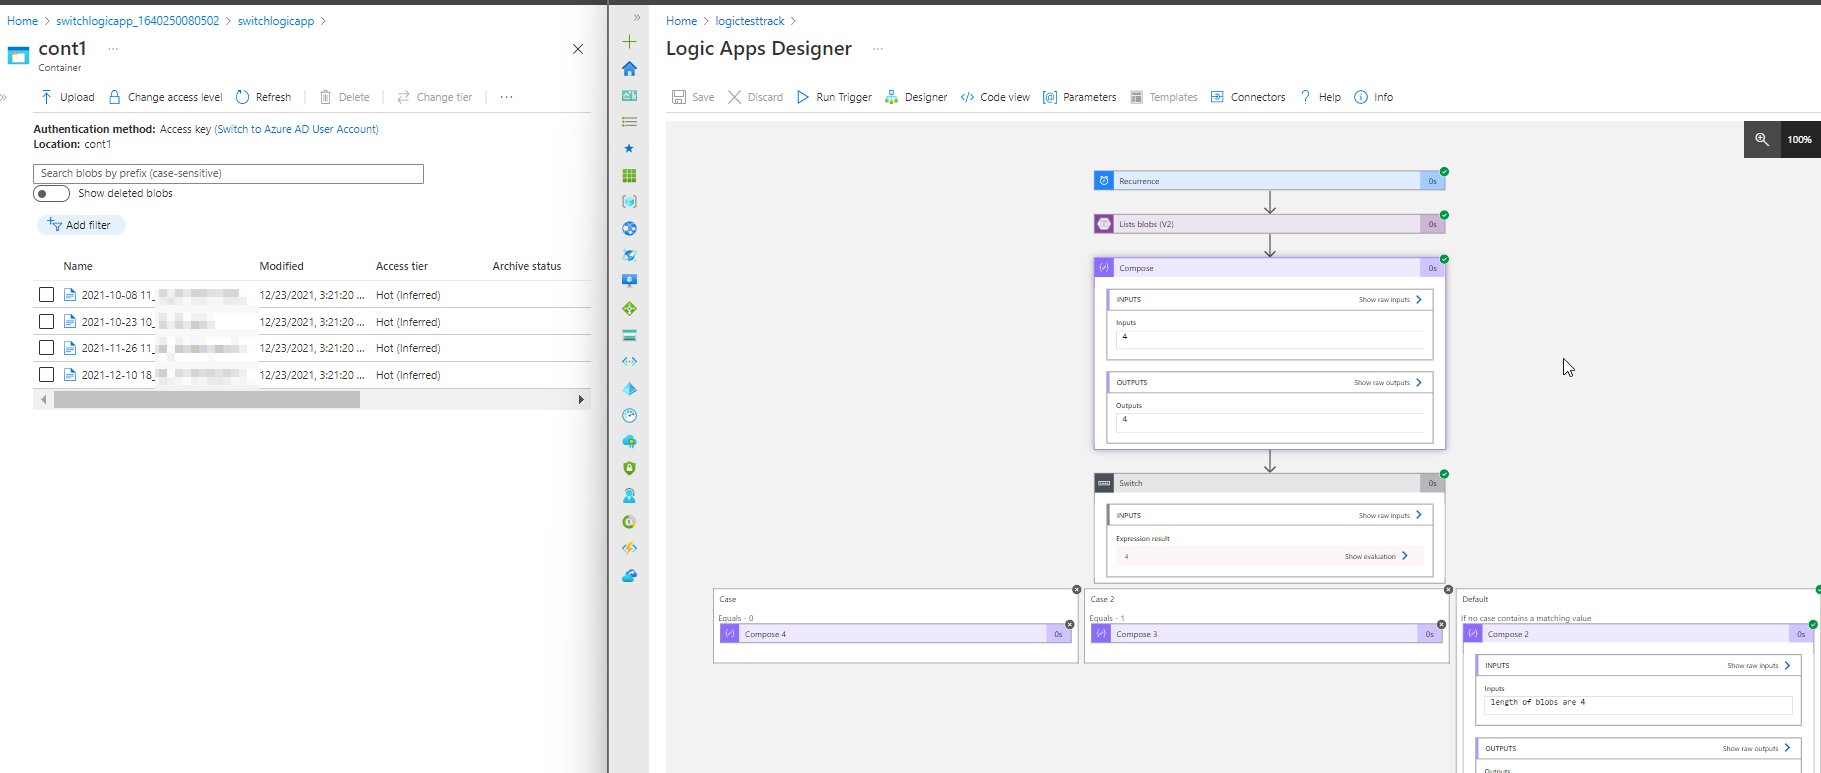
Task: Open switchlogicapp breadcrumb link
Action: 275,21
